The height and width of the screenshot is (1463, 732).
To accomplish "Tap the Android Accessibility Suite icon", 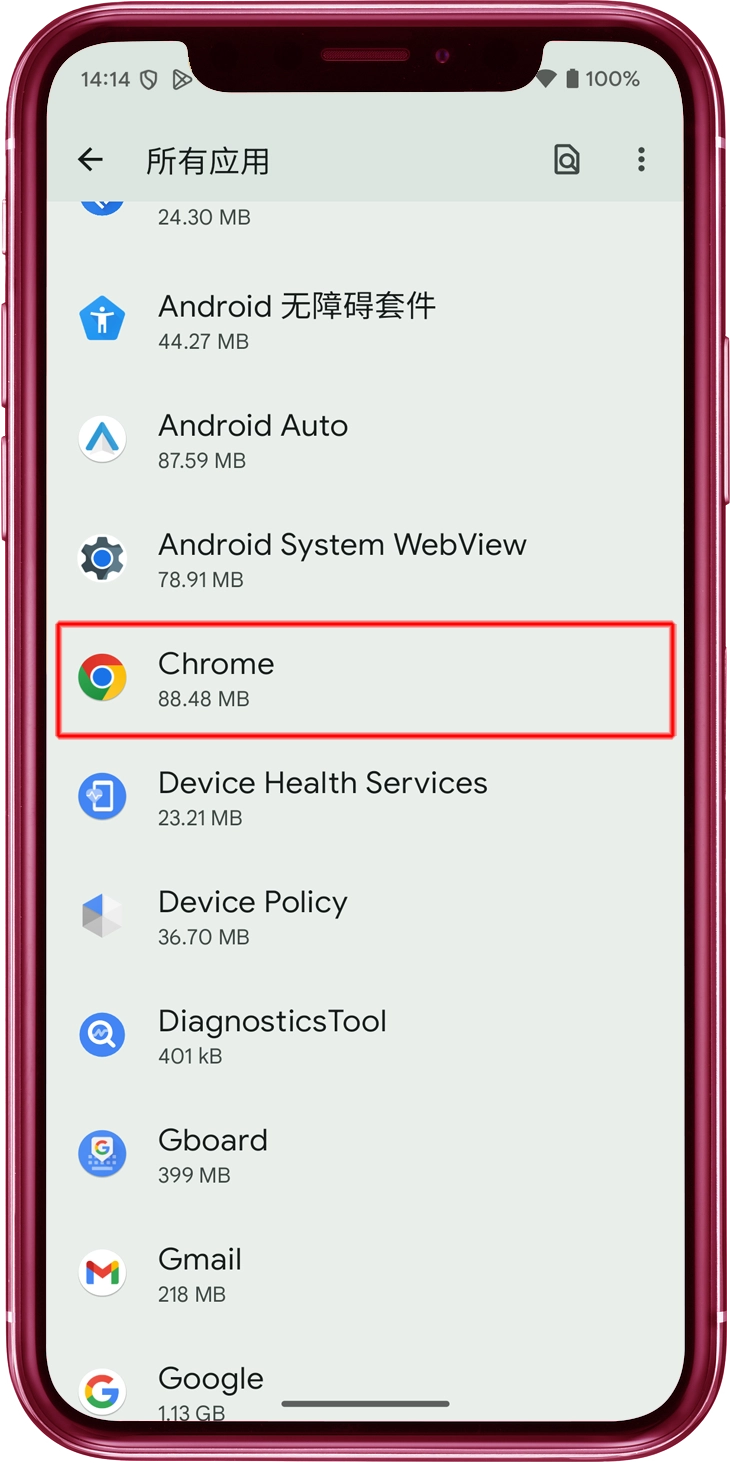I will click(x=103, y=320).
